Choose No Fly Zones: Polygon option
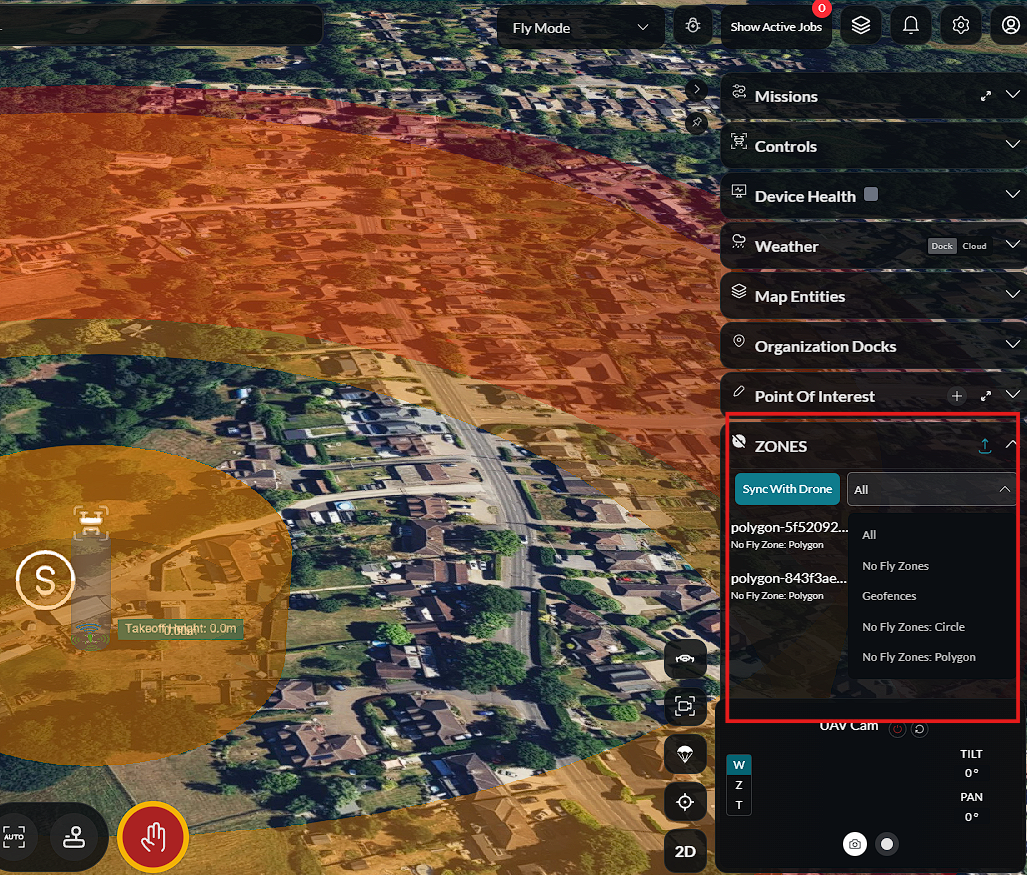The height and width of the screenshot is (875, 1027). click(918, 657)
